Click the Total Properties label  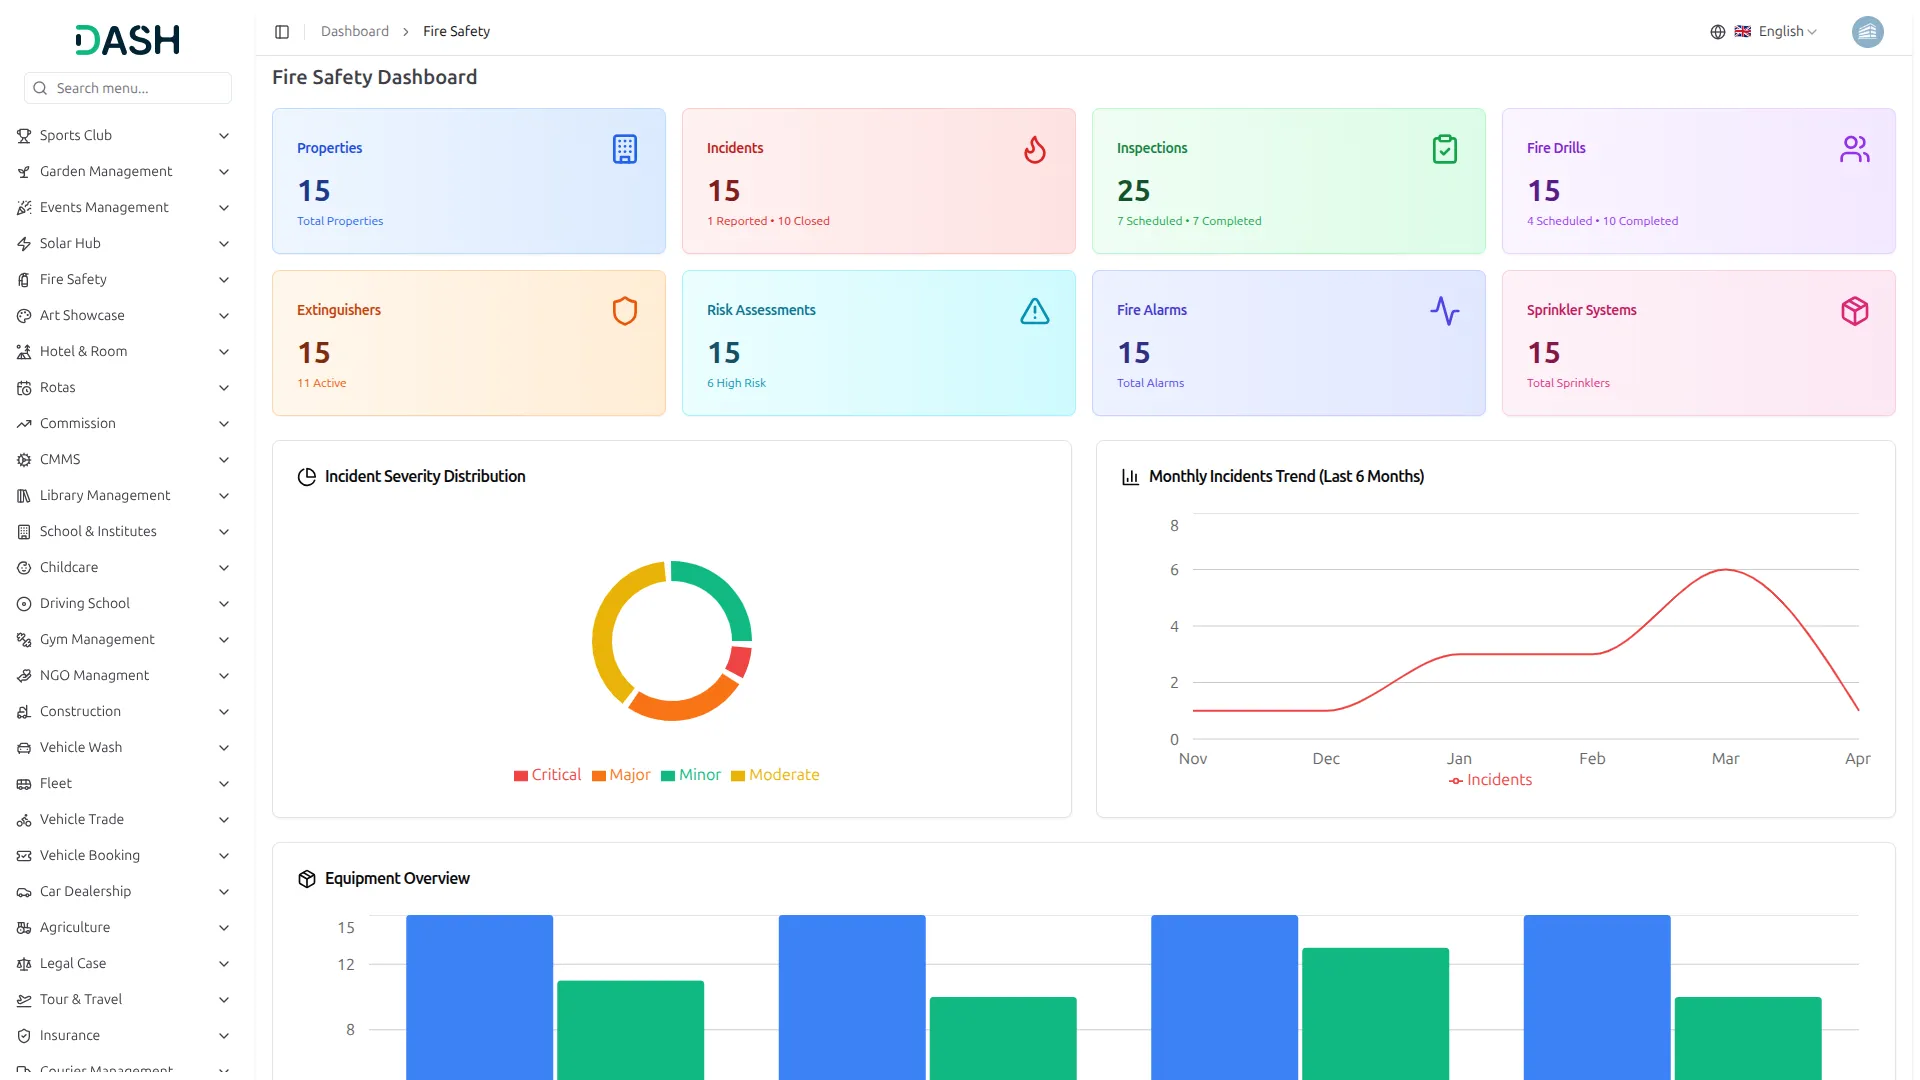[340, 221]
